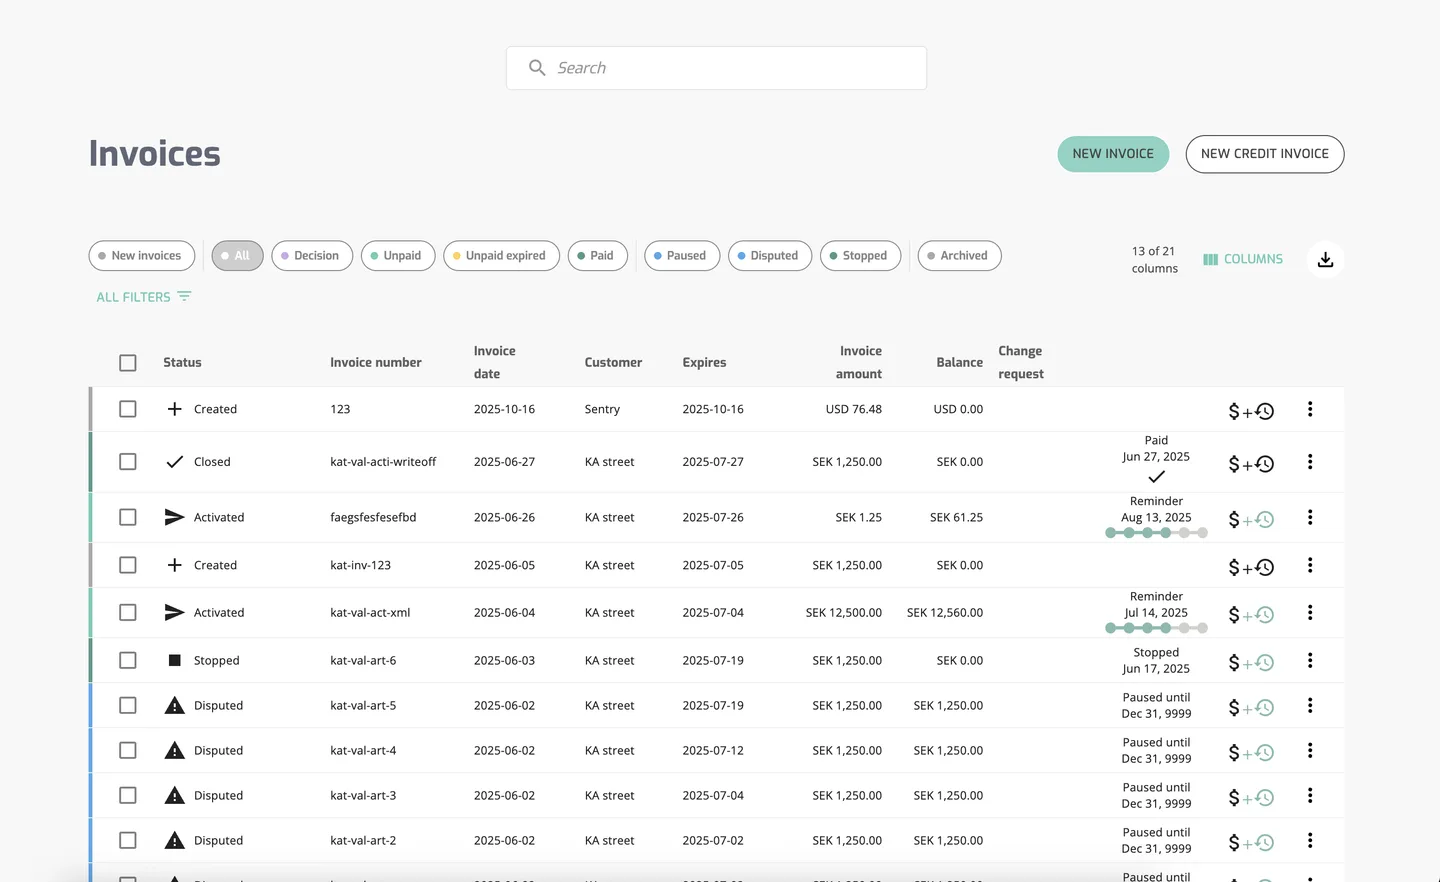Tick the checkbox for faegsfesfesefbd

point(128,517)
